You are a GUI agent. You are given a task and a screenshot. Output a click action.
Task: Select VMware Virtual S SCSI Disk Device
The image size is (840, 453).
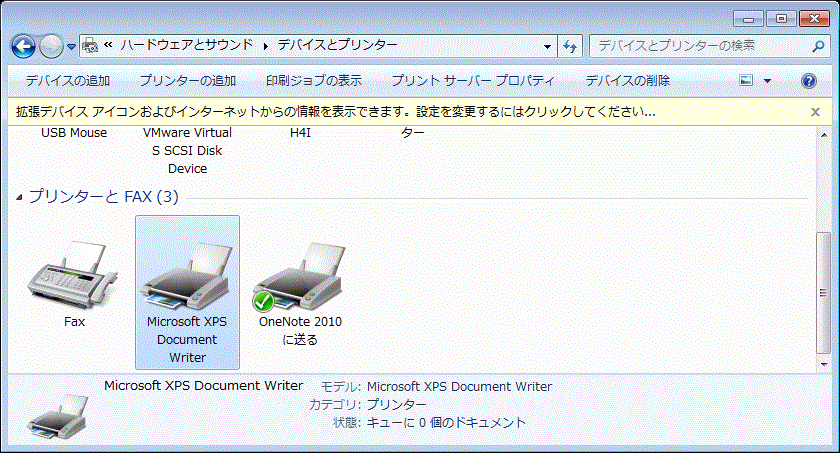click(188, 150)
